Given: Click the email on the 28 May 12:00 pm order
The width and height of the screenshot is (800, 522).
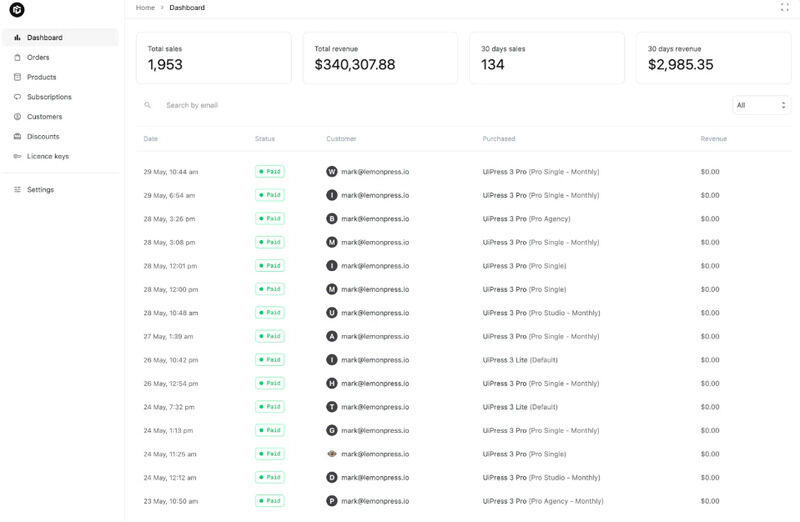Looking at the screenshot, I should point(375,289).
